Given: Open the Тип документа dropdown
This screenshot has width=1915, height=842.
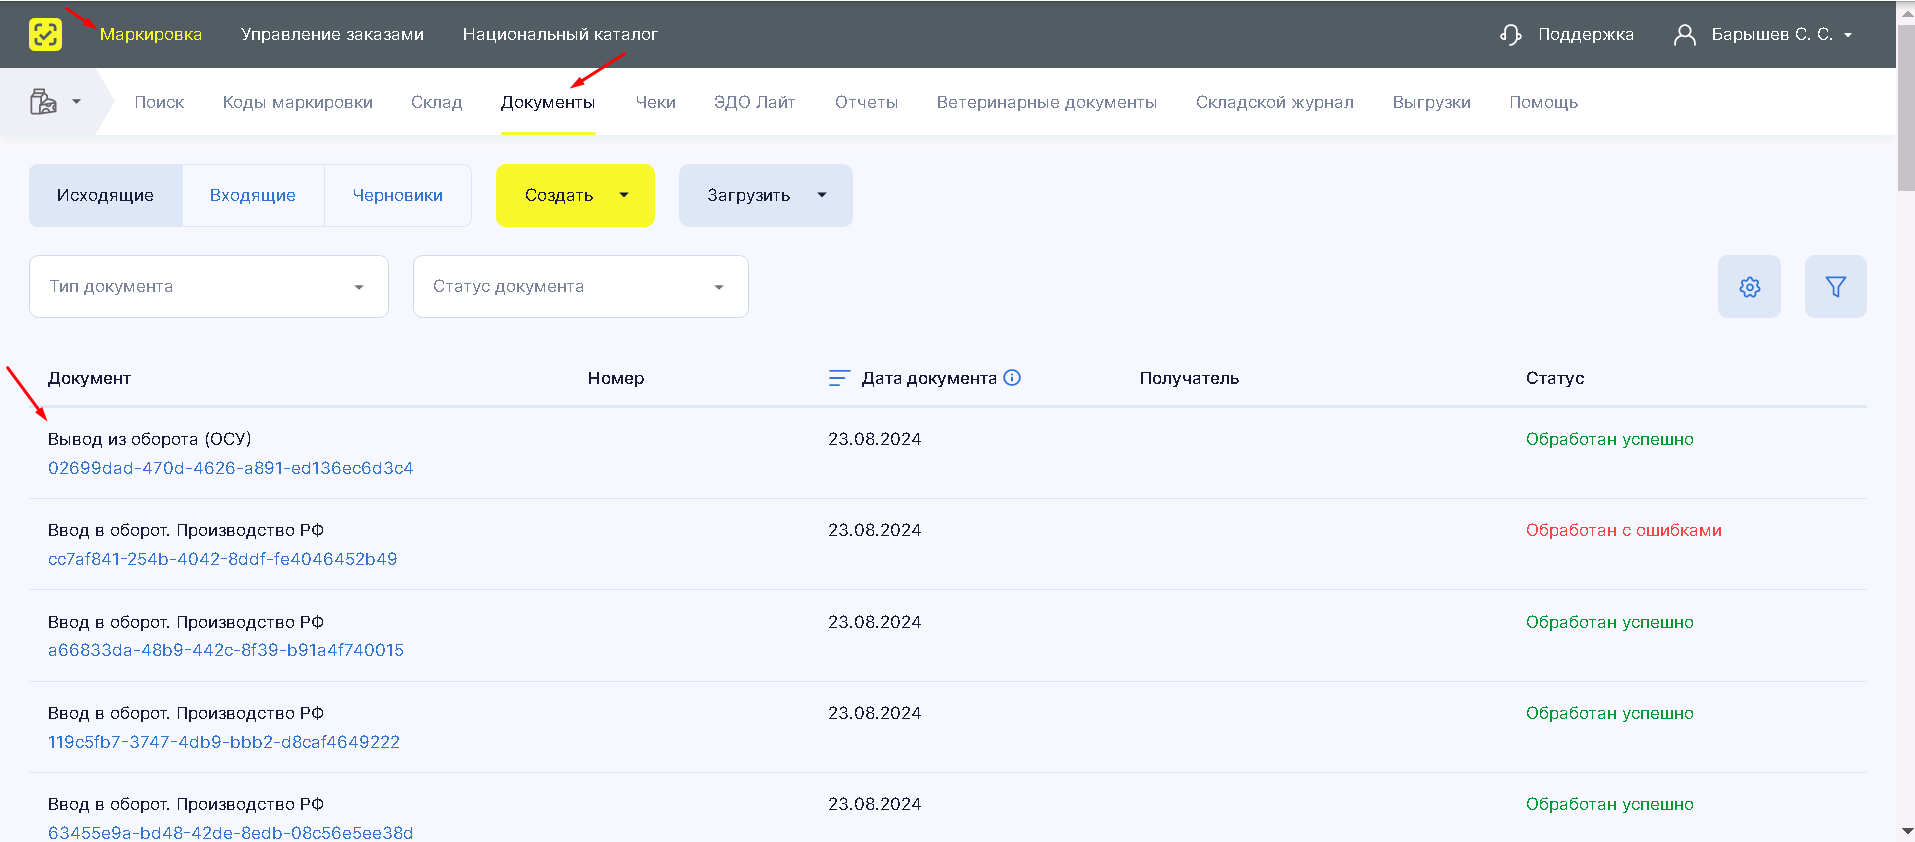Looking at the screenshot, I should [208, 287].
